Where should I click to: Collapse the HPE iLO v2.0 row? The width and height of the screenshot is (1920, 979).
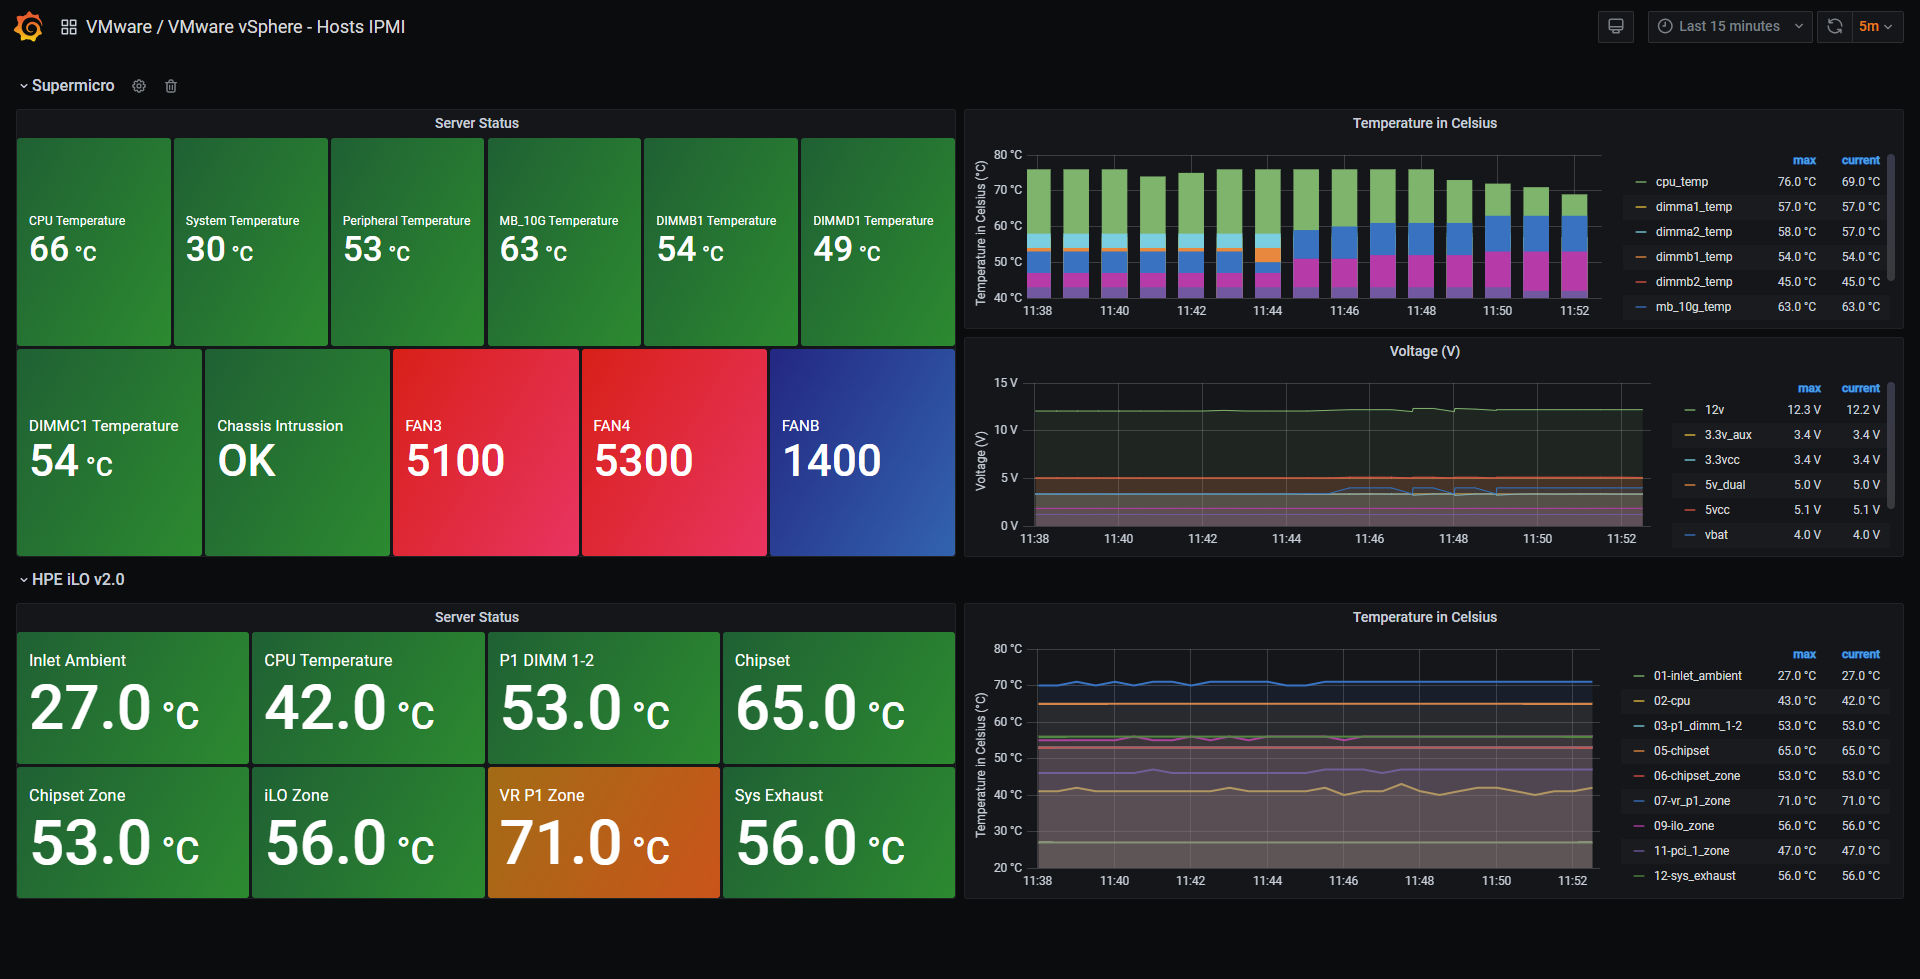[71, 580]
